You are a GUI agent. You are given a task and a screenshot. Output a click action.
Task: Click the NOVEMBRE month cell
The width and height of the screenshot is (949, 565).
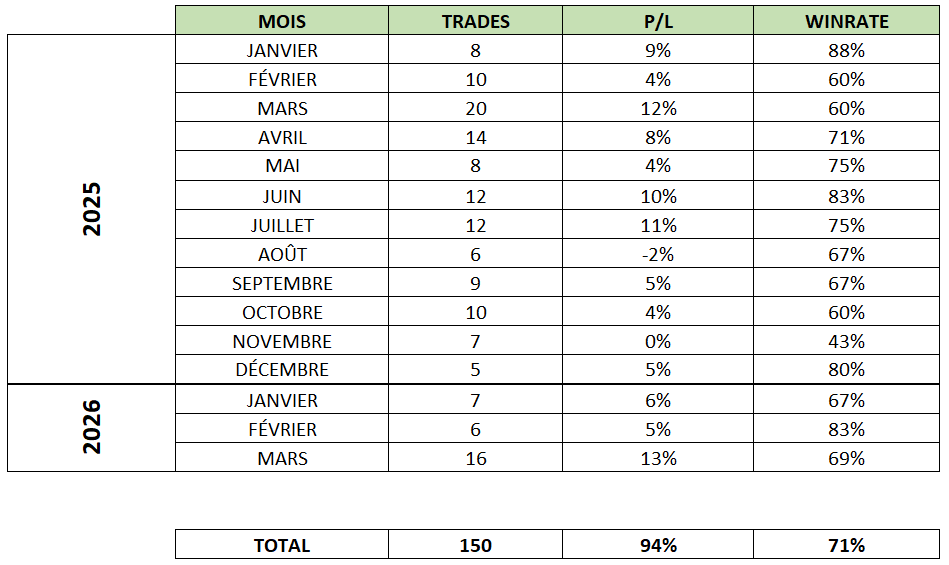(282, 342)
